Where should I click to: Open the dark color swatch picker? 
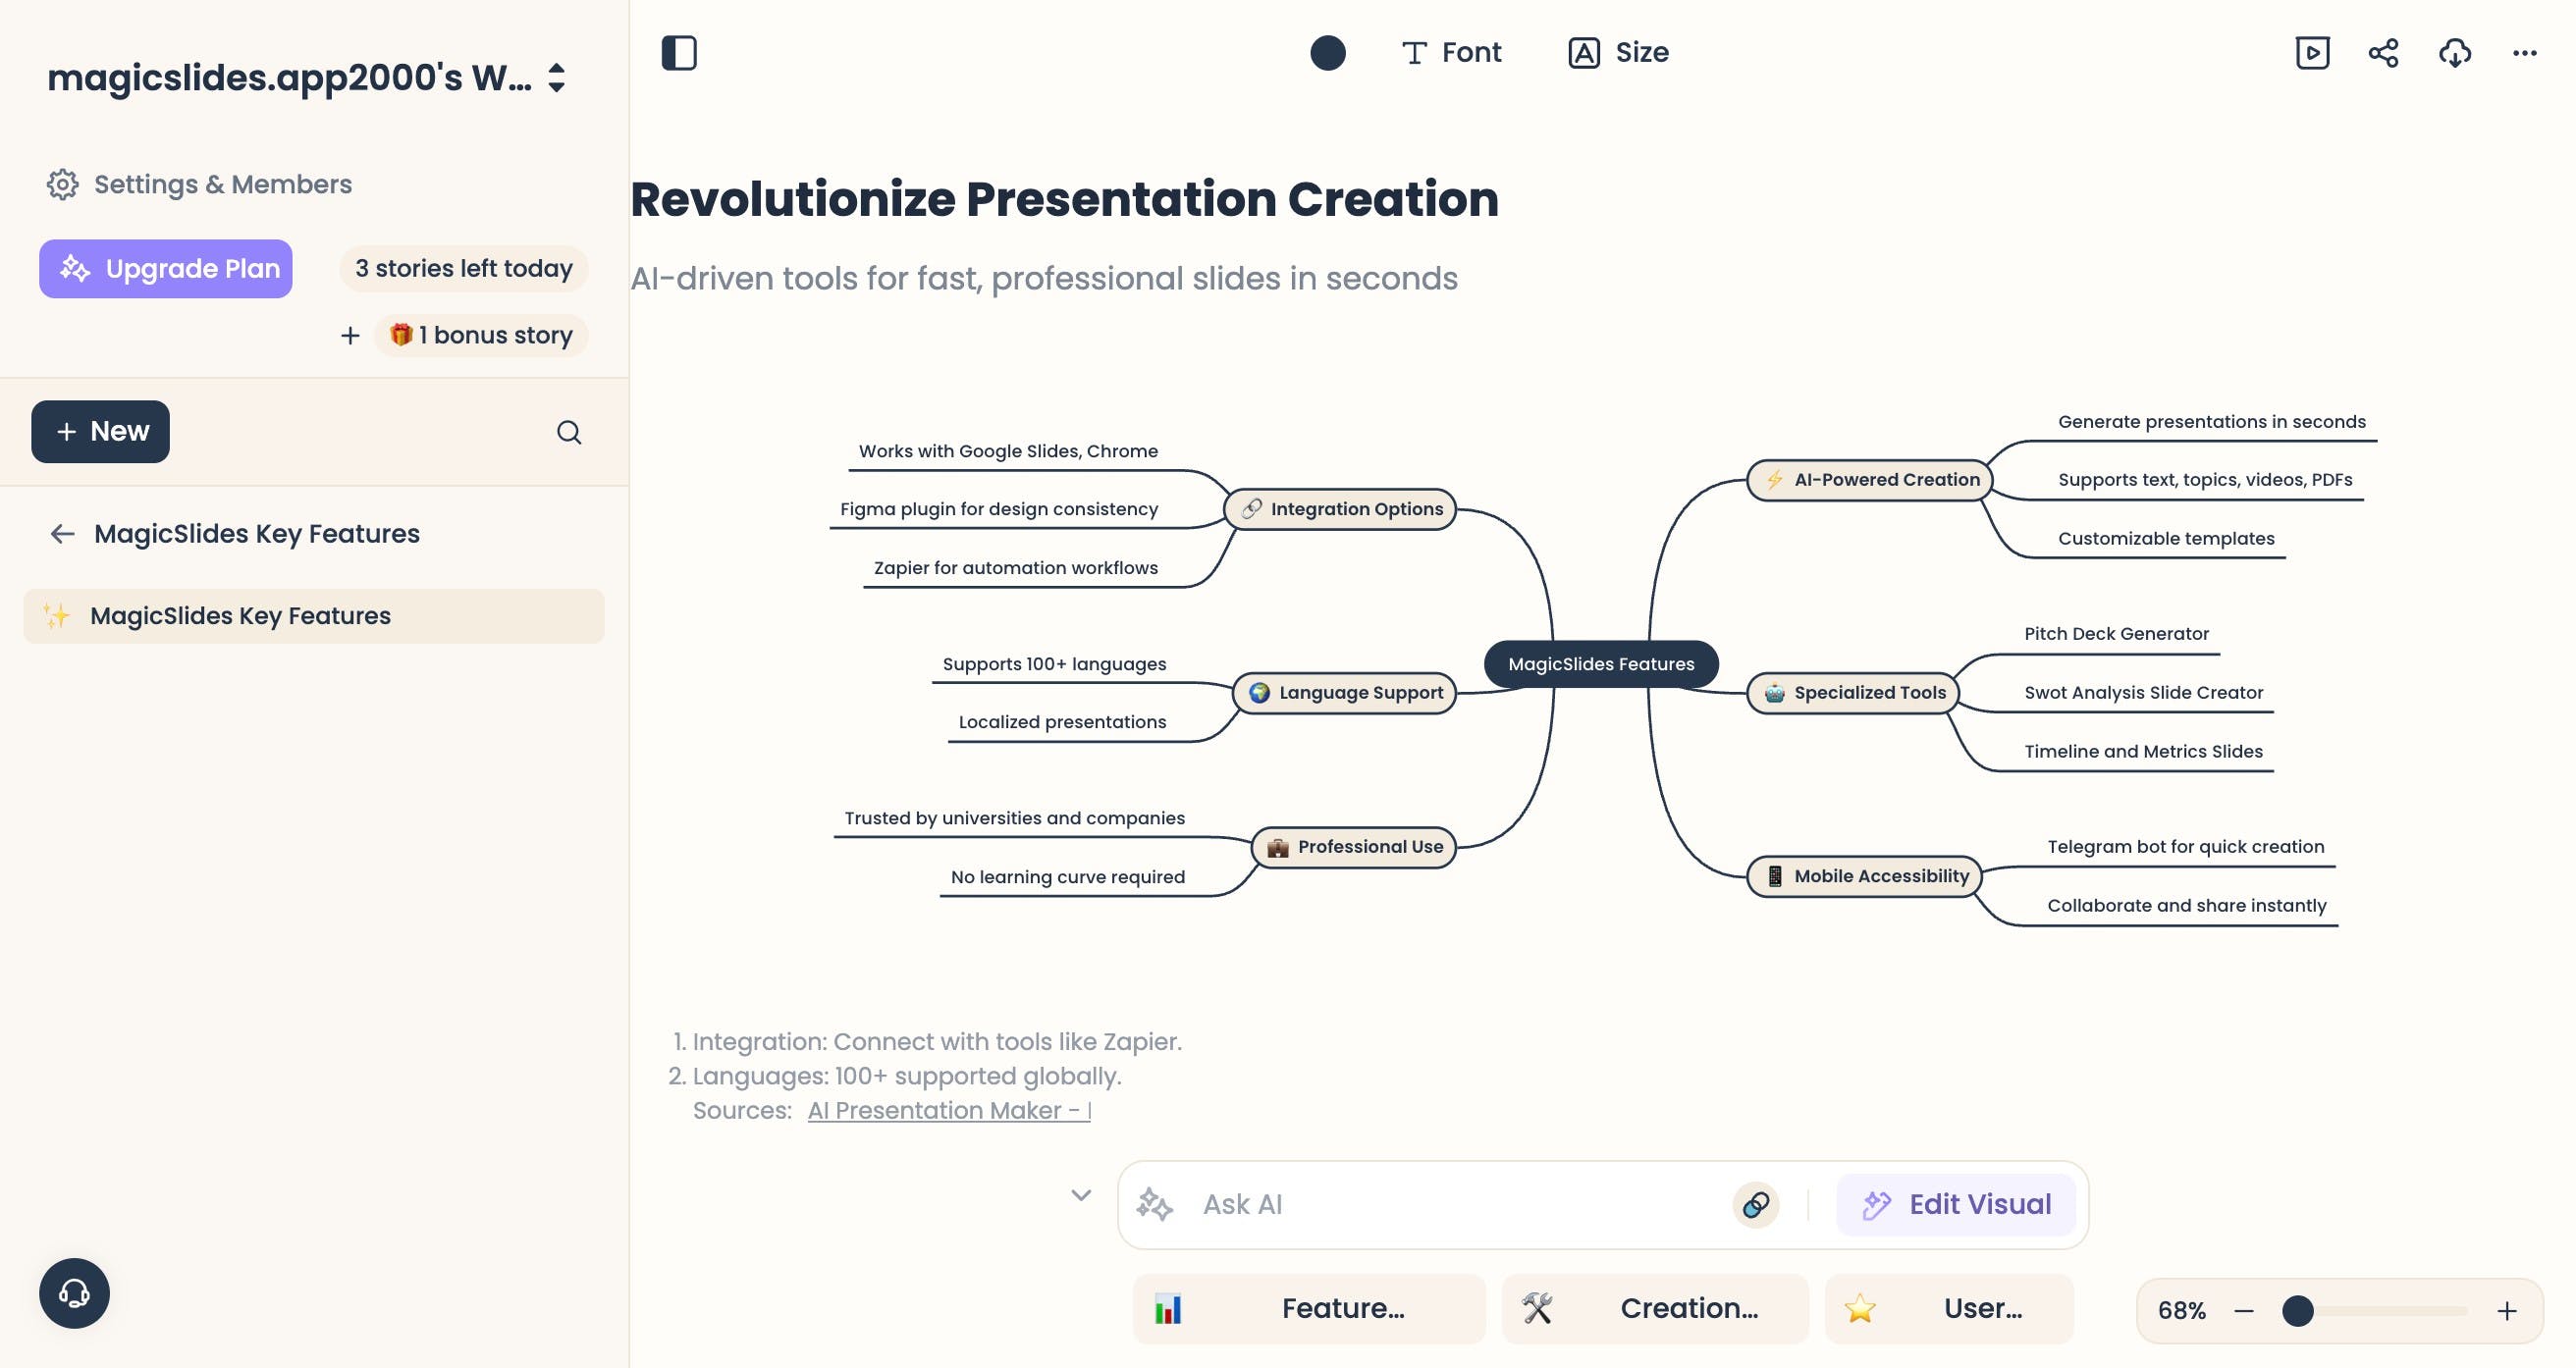[x=1327, y=52]
